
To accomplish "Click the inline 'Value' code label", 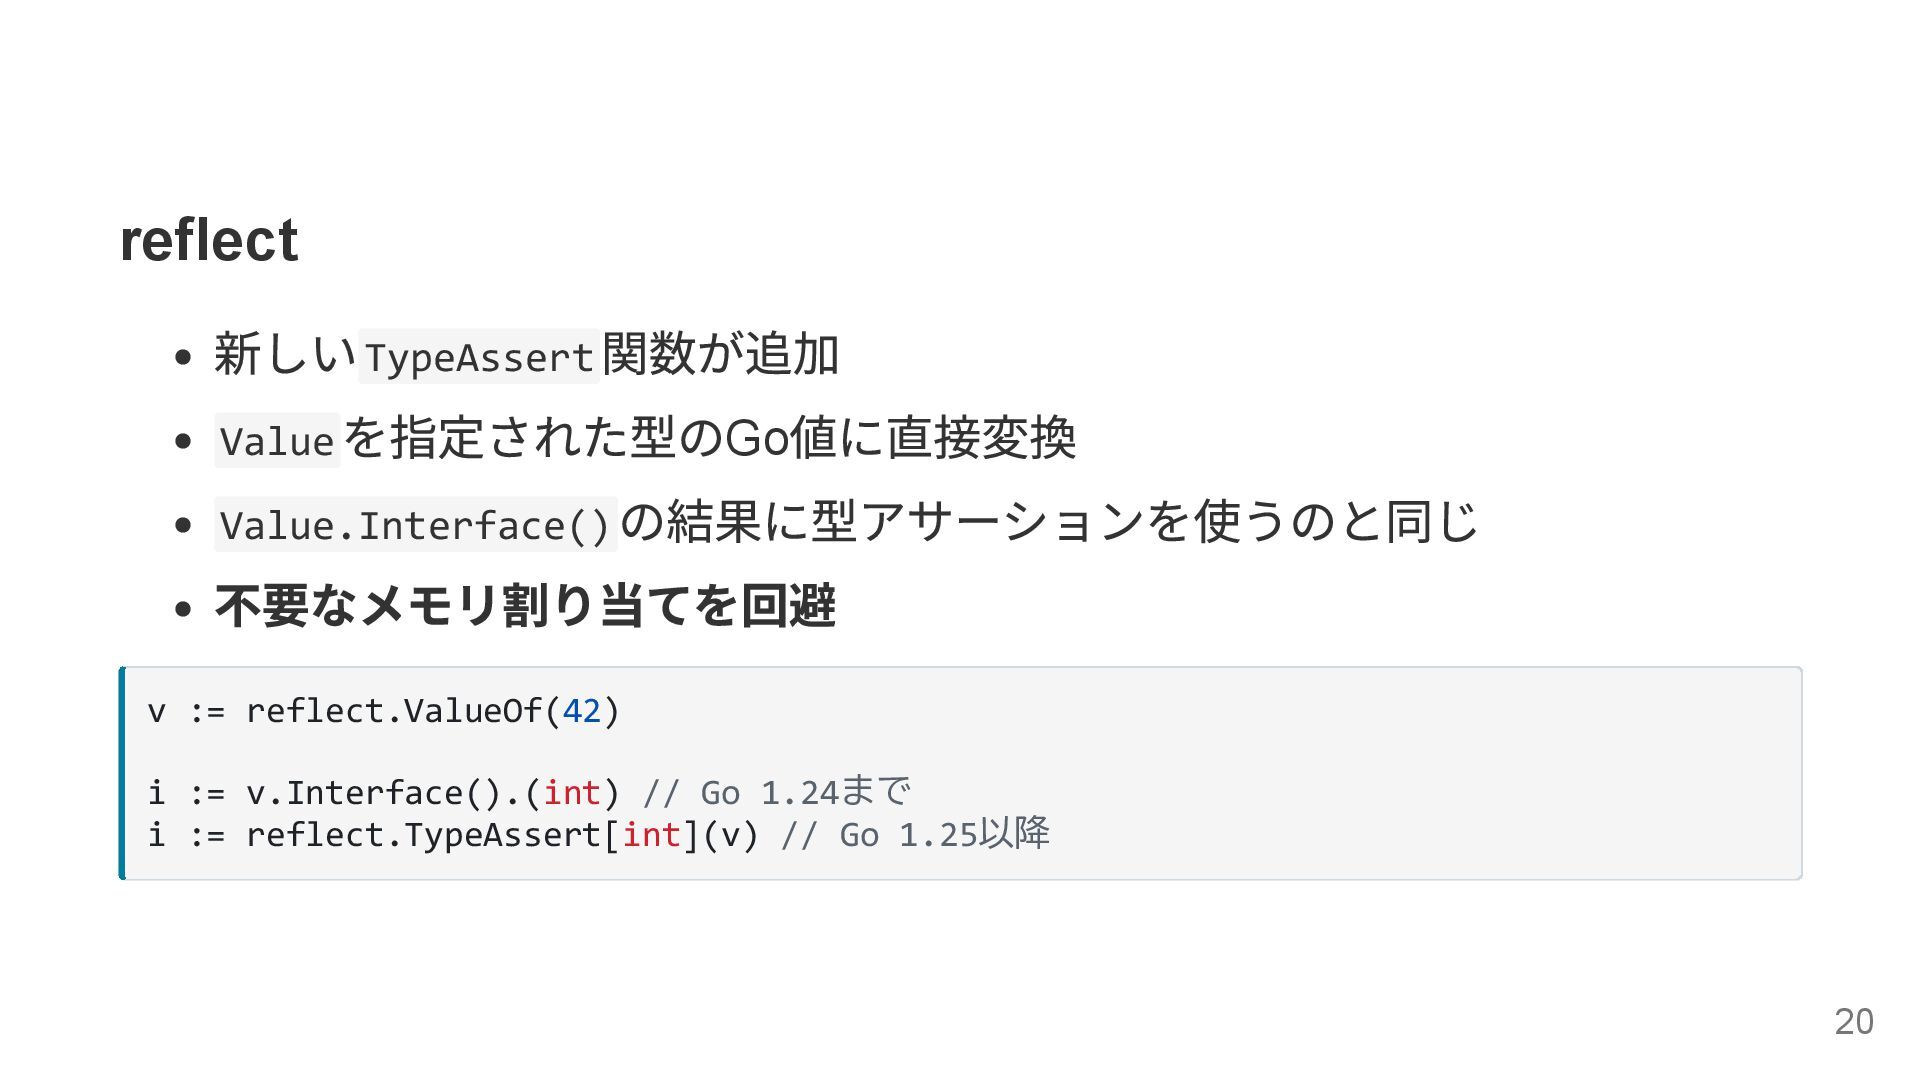I will click(277, 441).
